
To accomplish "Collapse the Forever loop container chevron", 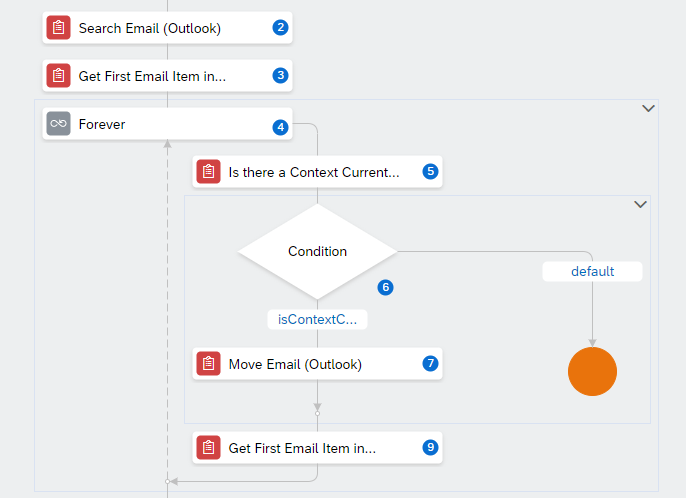I will pos(648,108).
